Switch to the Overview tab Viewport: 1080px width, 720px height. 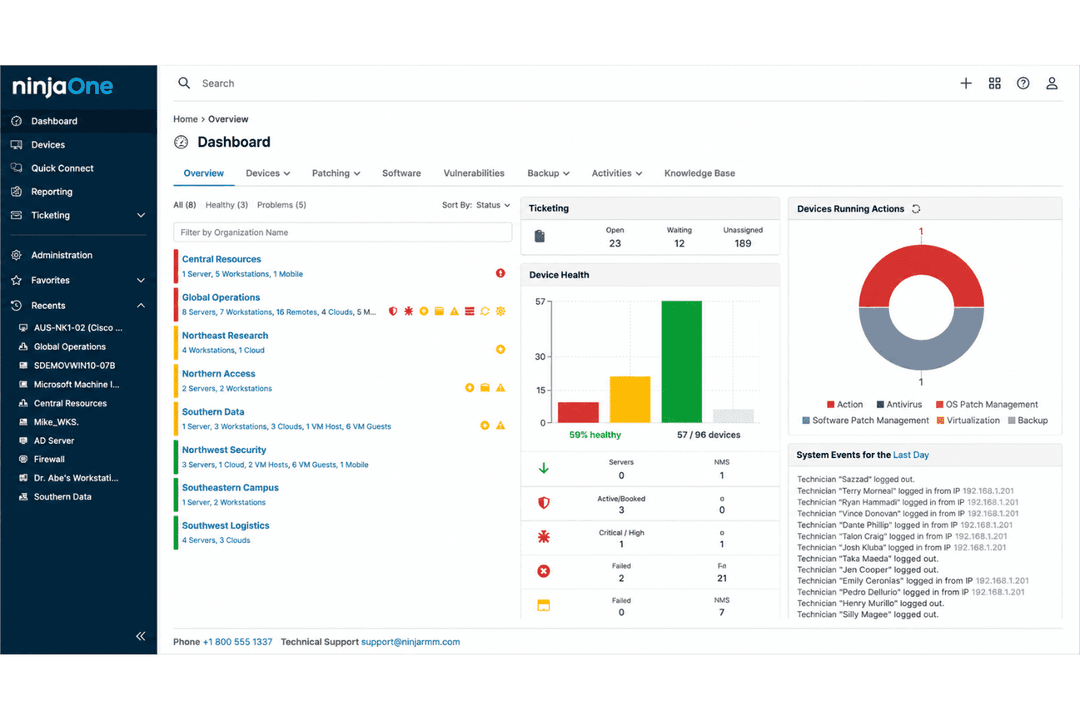coord(203,174)
